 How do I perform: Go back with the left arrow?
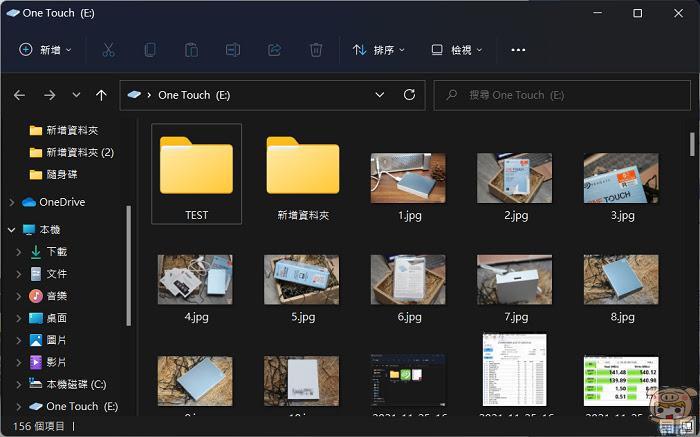(x=19, y=95)
